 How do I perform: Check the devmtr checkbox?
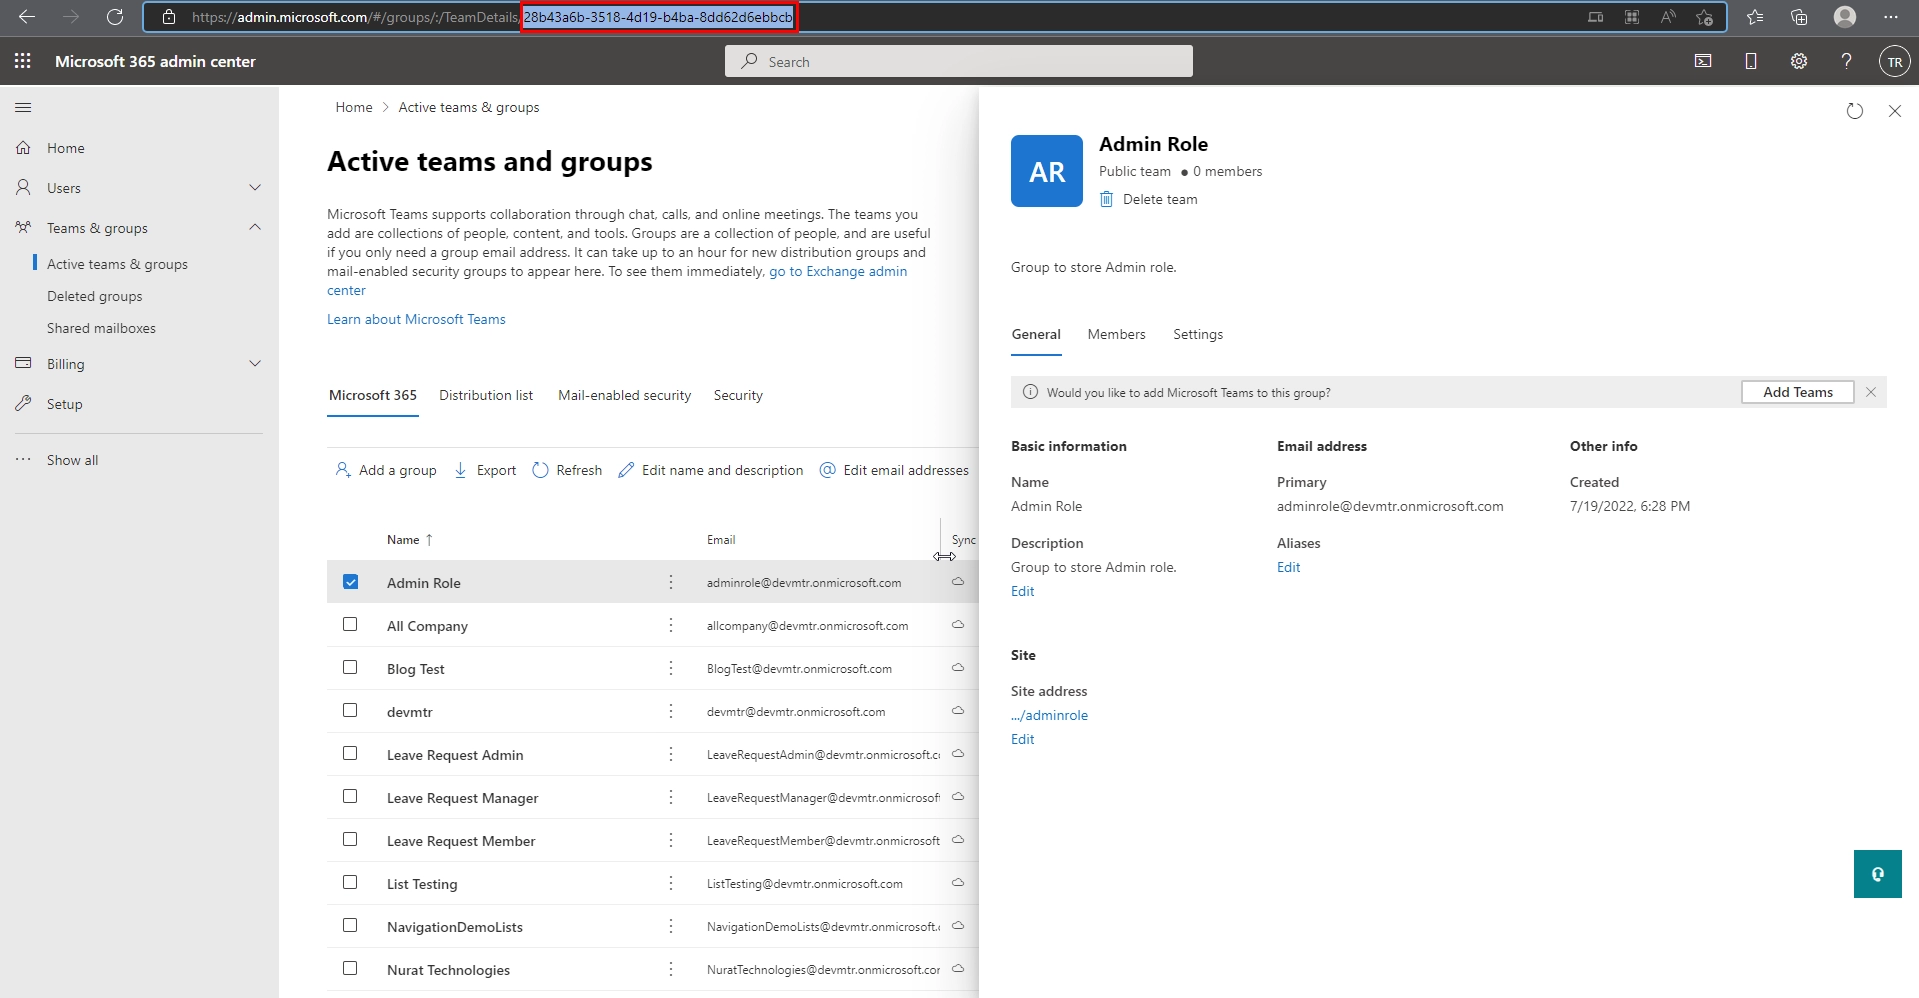tap(350, 710)
